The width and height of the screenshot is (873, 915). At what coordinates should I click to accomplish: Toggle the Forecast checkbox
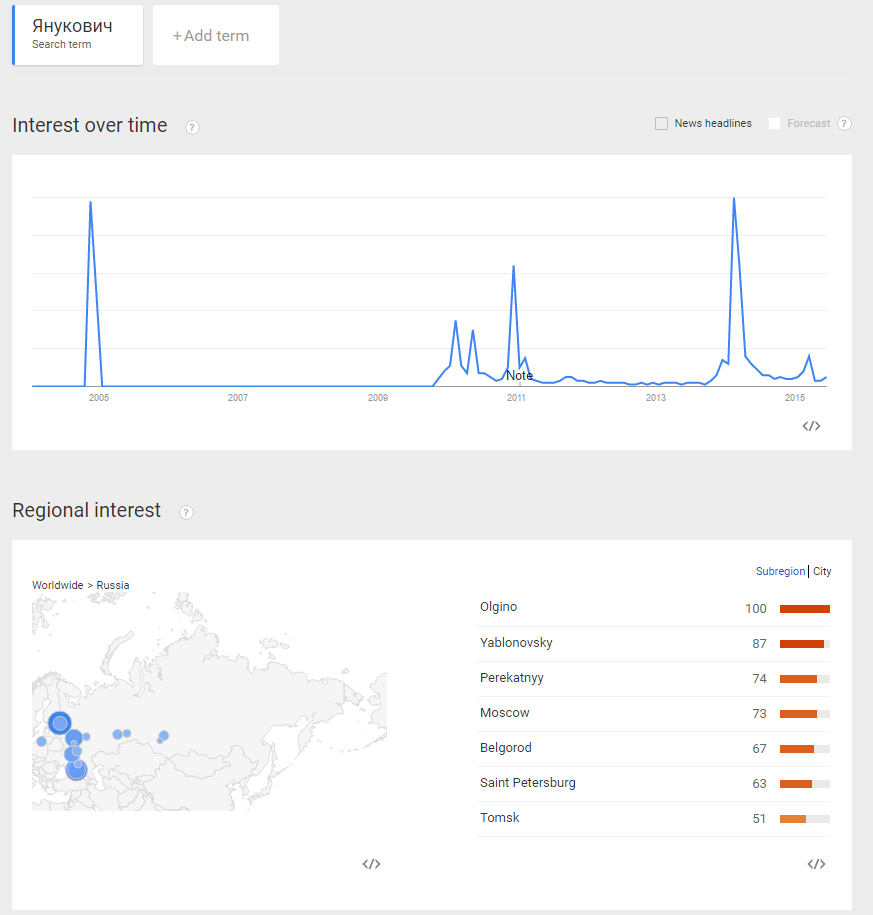tap(774, 124)
